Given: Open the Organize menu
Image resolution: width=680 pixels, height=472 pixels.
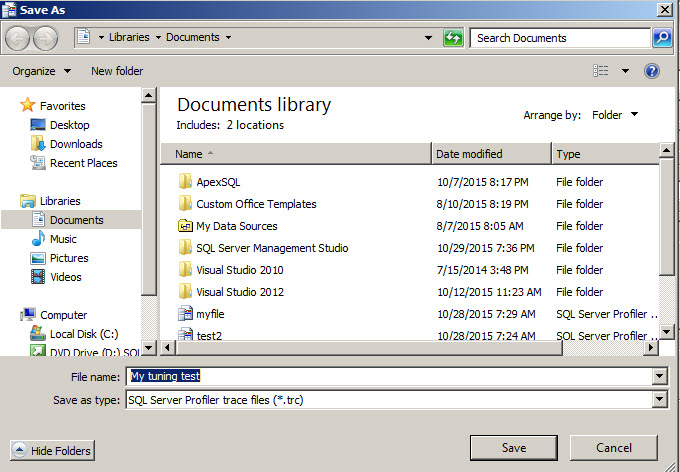Looking at the screenshot, I should 41,71.
